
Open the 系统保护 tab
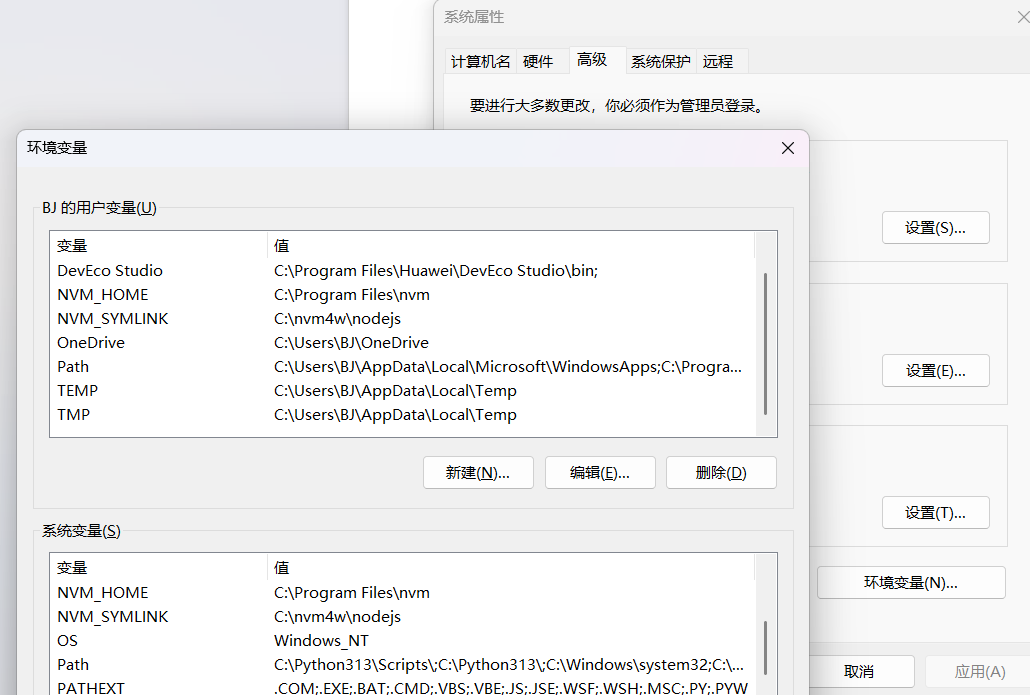pyautogui.click(x=661, y=62)
